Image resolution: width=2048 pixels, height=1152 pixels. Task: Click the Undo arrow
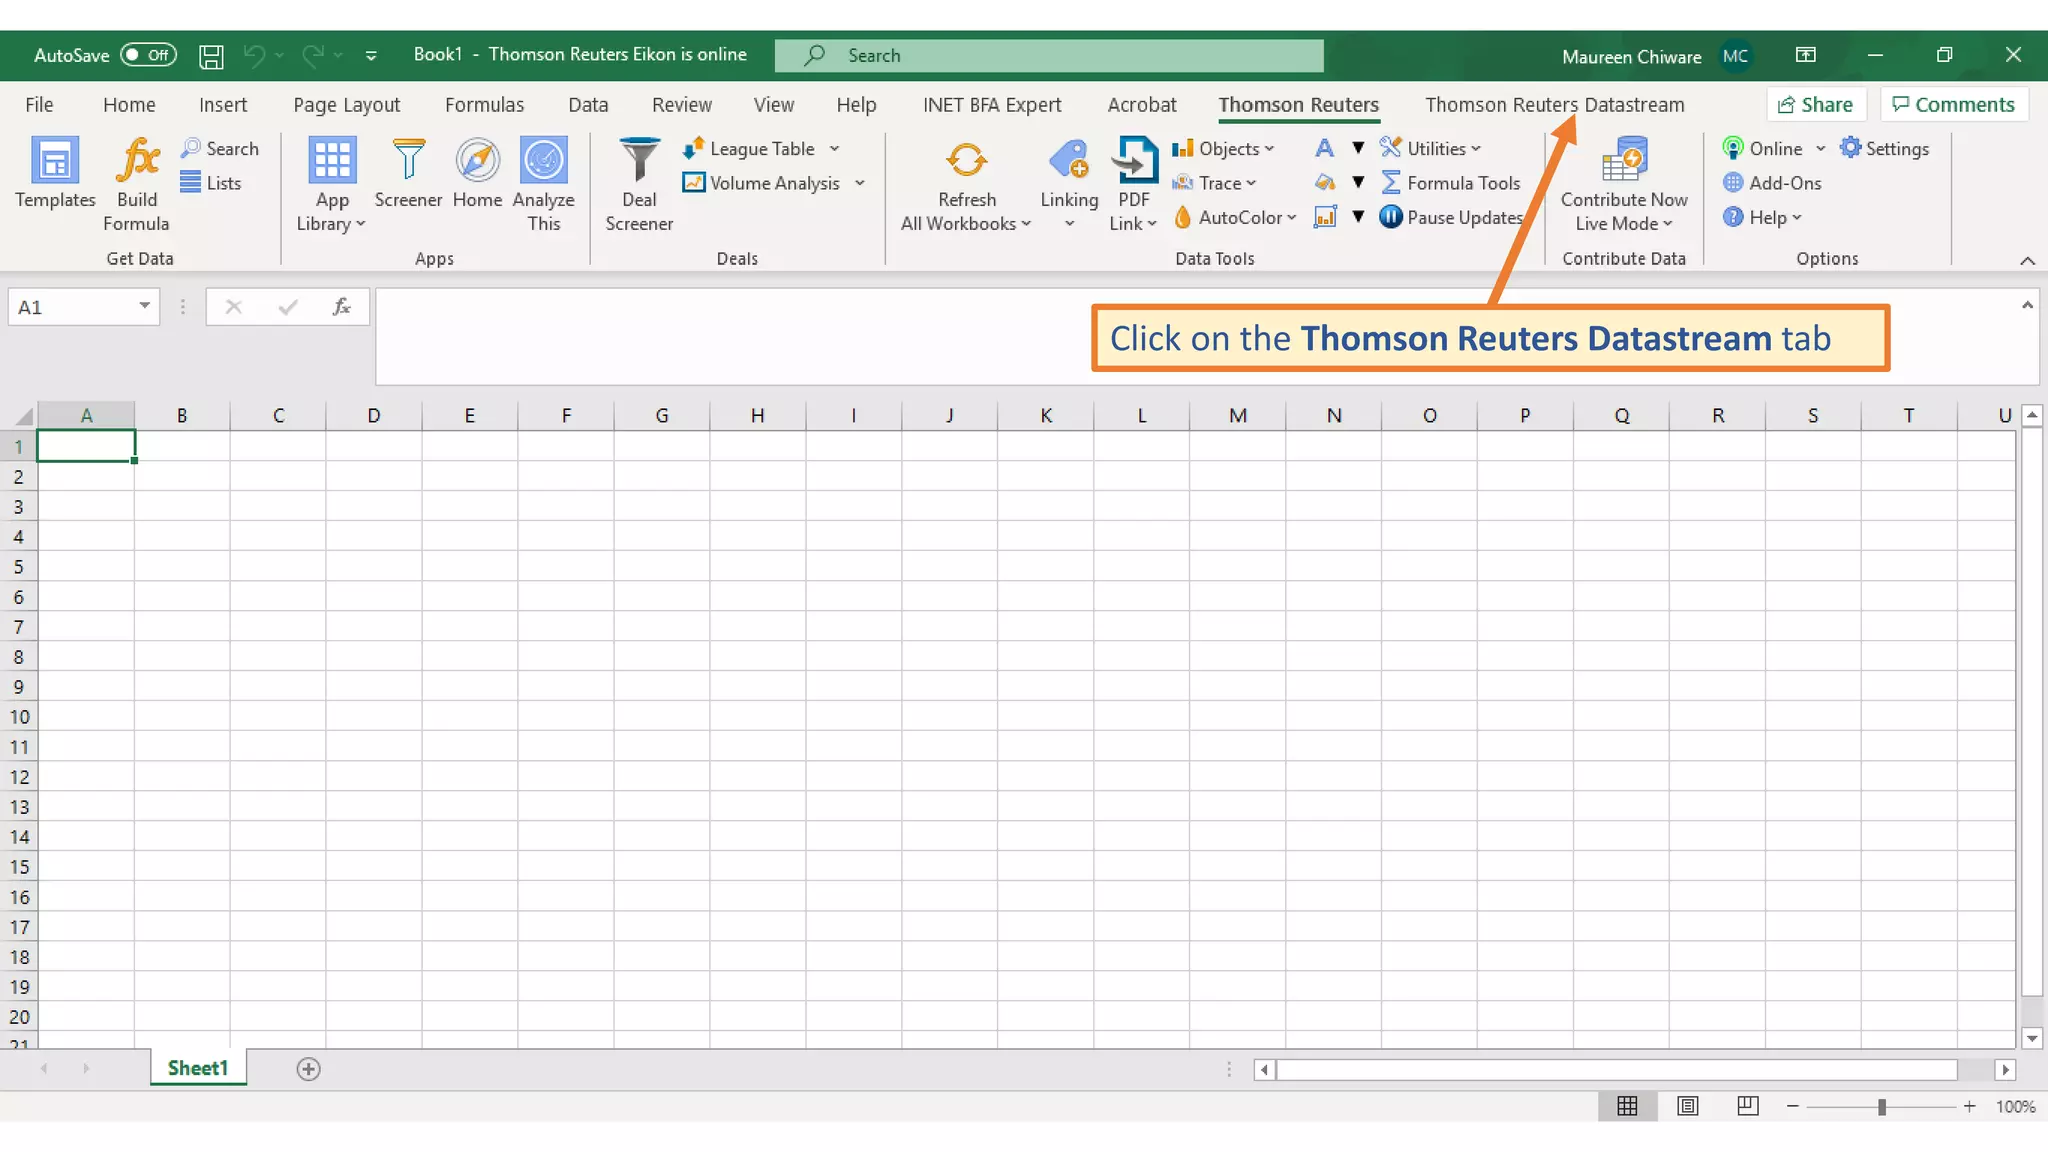pos(254,56)
